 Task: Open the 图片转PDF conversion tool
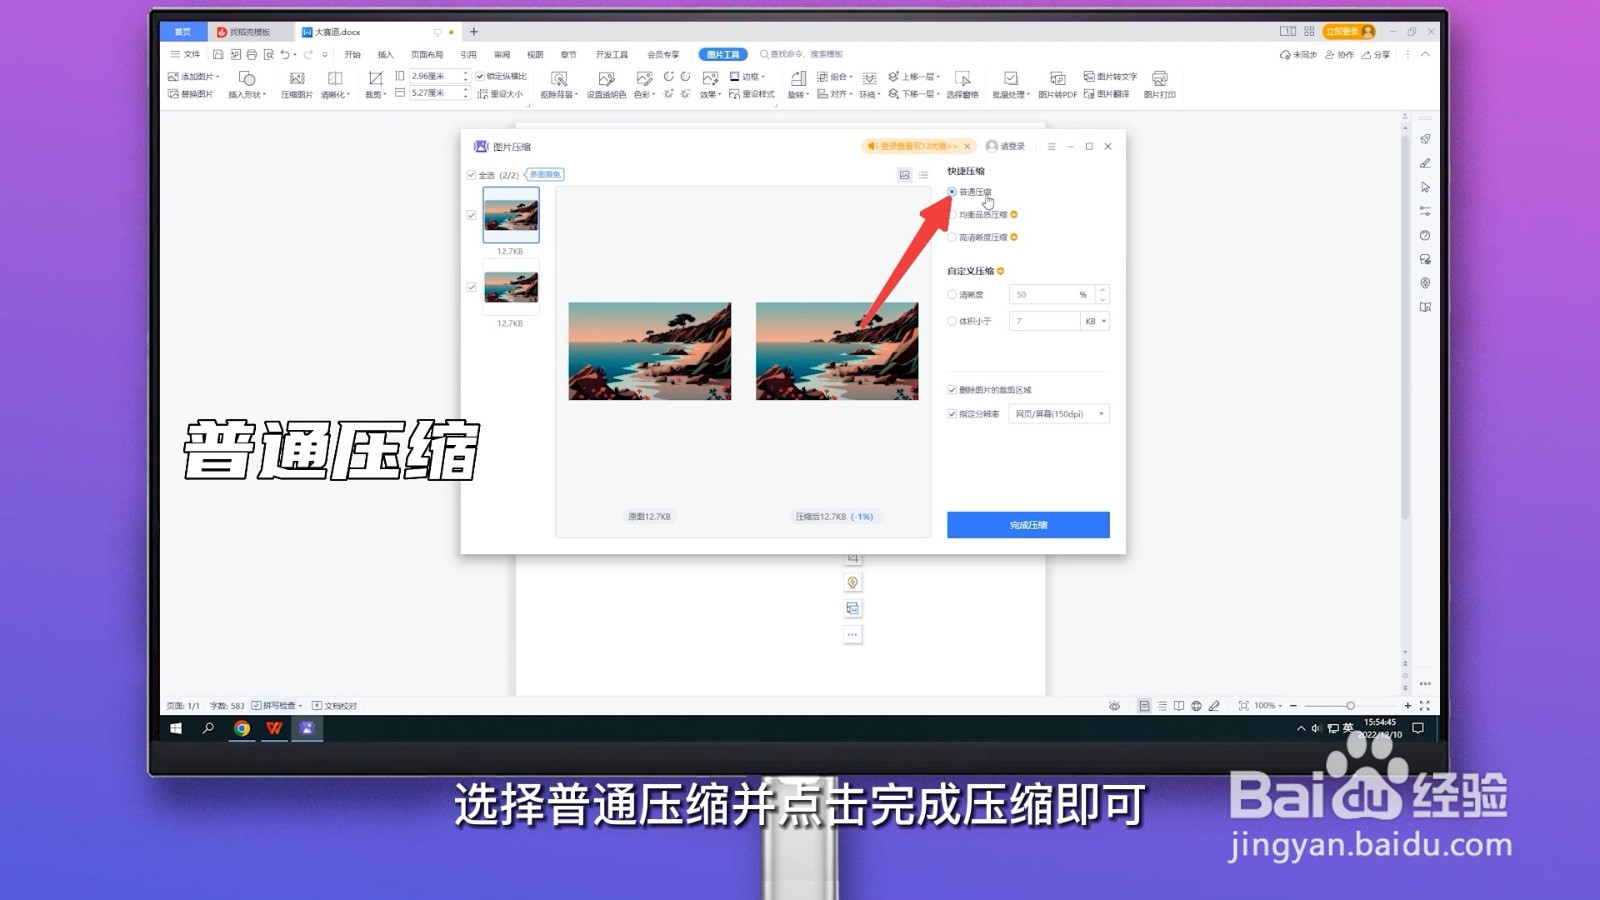click(x=1059, y=94)
